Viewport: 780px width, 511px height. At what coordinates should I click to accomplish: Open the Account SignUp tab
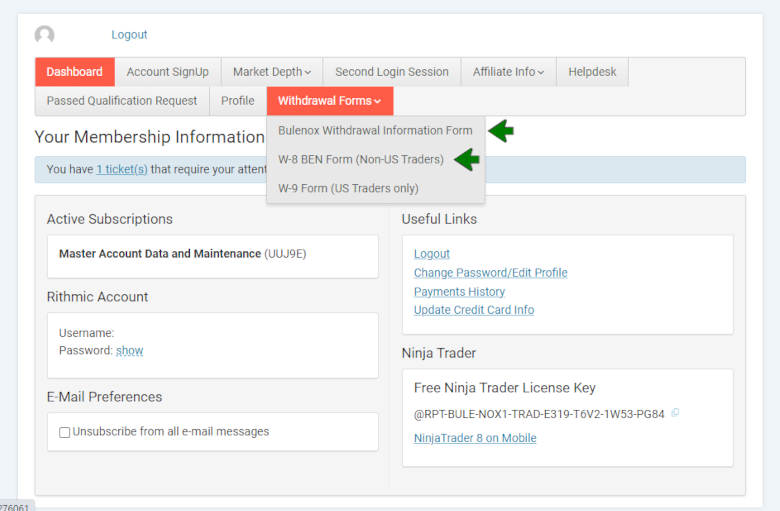pyautogui.click(x=167, y=72)
